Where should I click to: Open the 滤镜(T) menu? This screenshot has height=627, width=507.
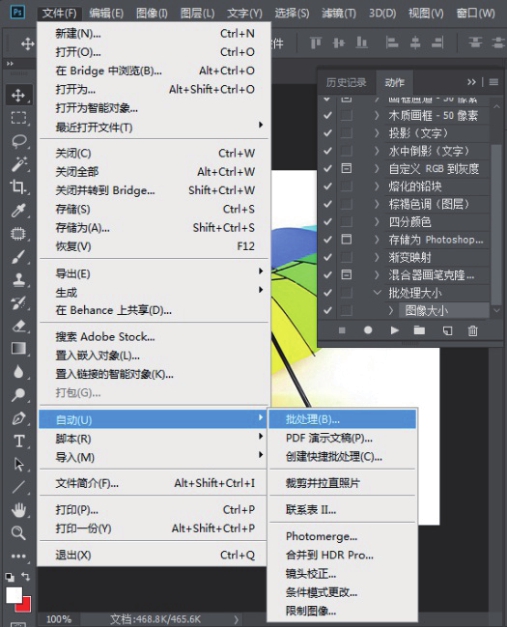point(339,13)
